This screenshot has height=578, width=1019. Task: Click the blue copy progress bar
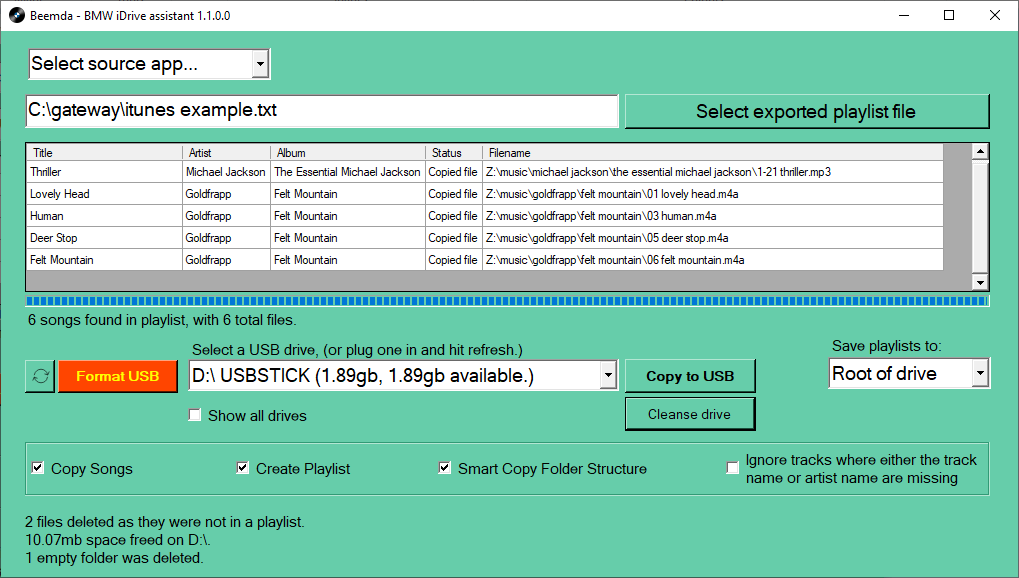coord(507,300)
